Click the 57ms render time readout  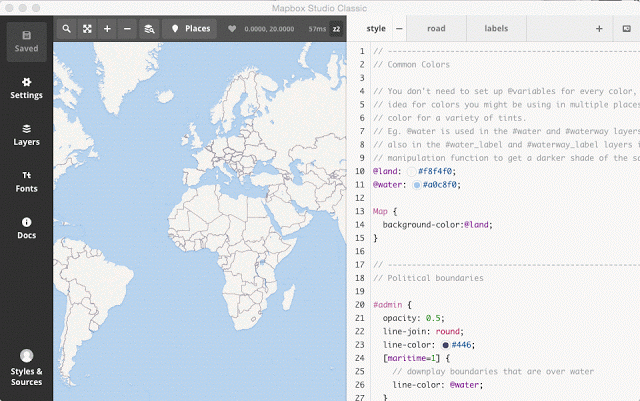pyautogui.click(x=317, y=29)
